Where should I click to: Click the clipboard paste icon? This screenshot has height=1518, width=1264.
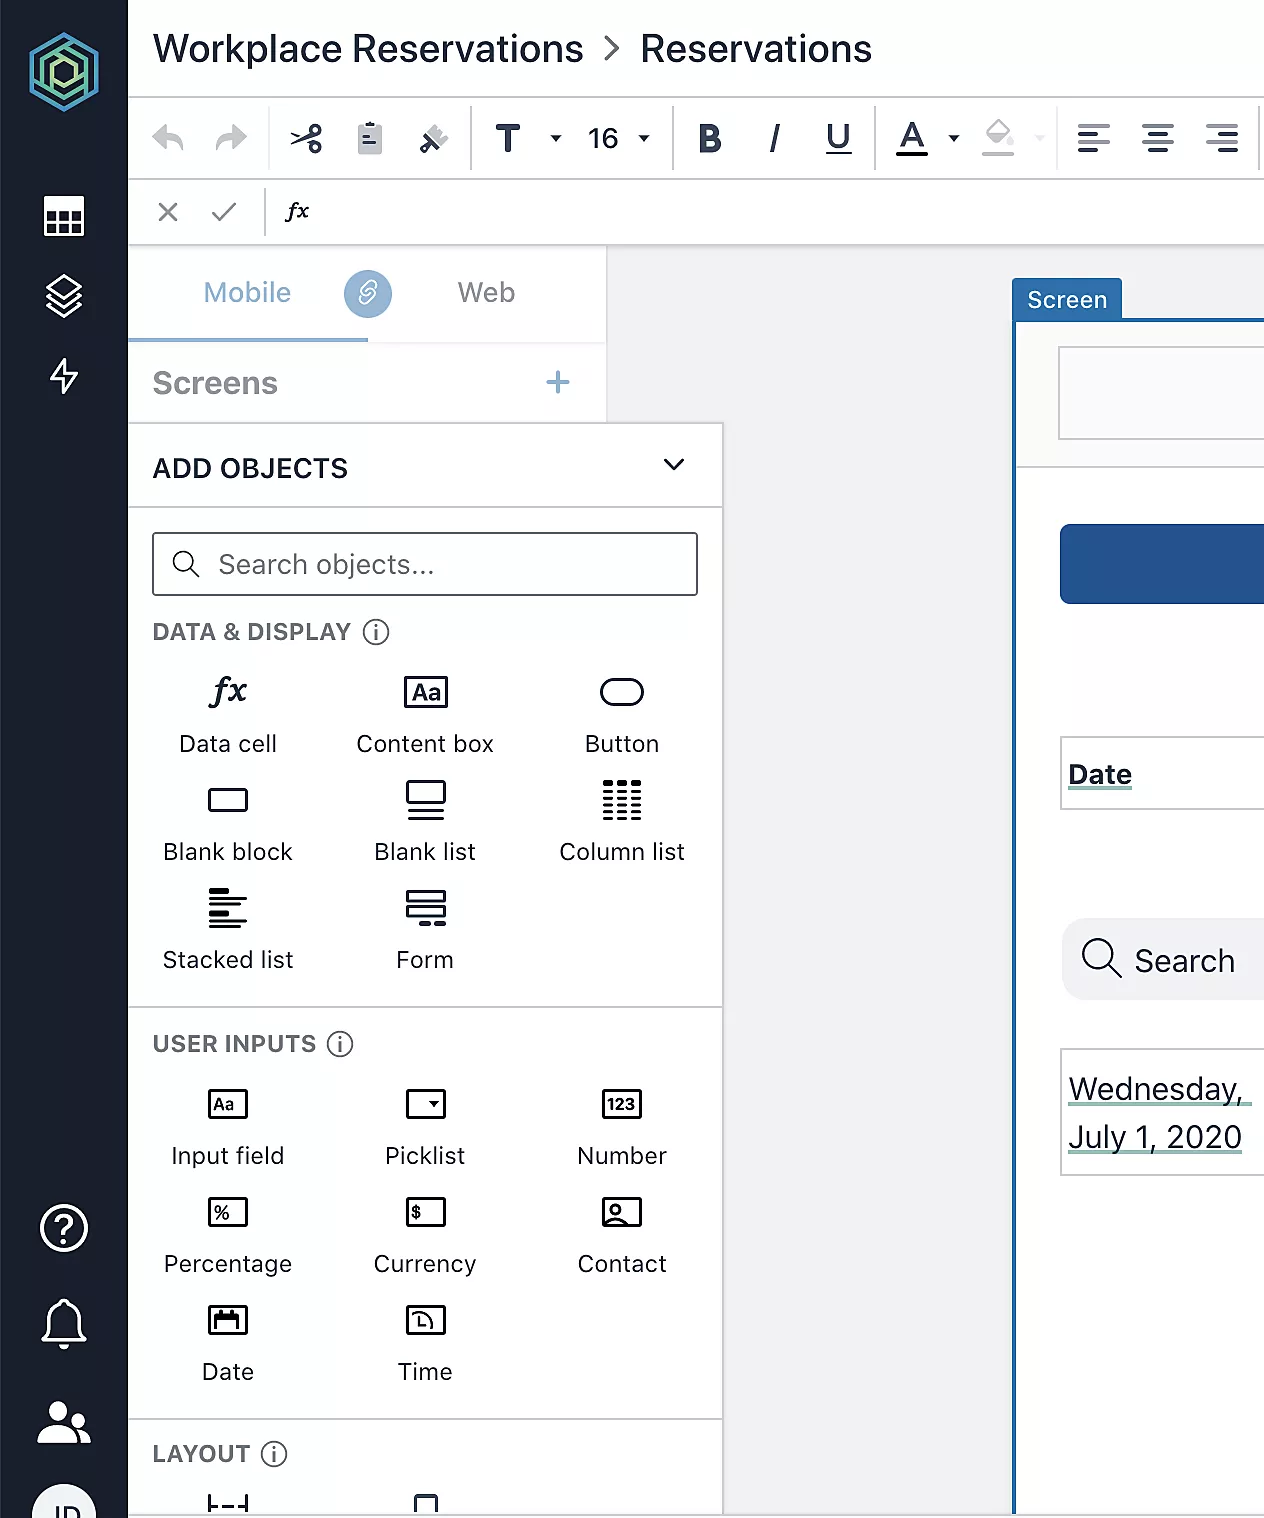point(370,138)
